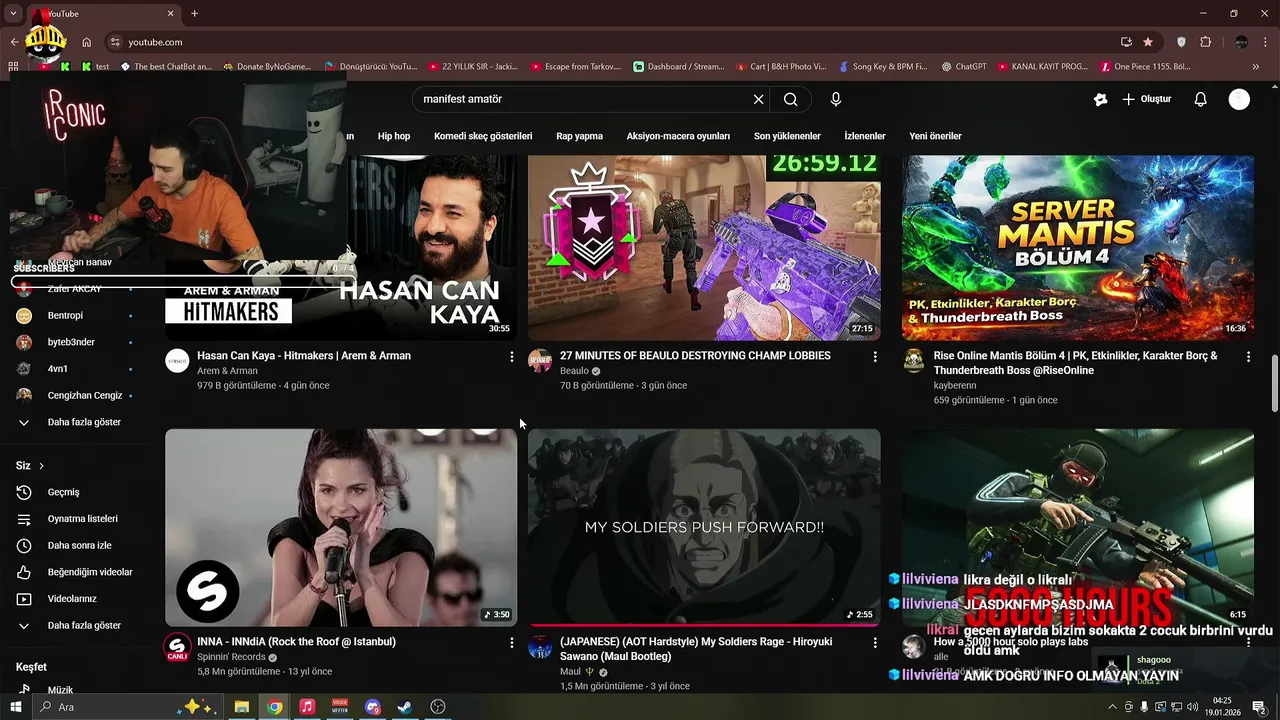Open Arem & Arman channel avatar

coord(177,361)
